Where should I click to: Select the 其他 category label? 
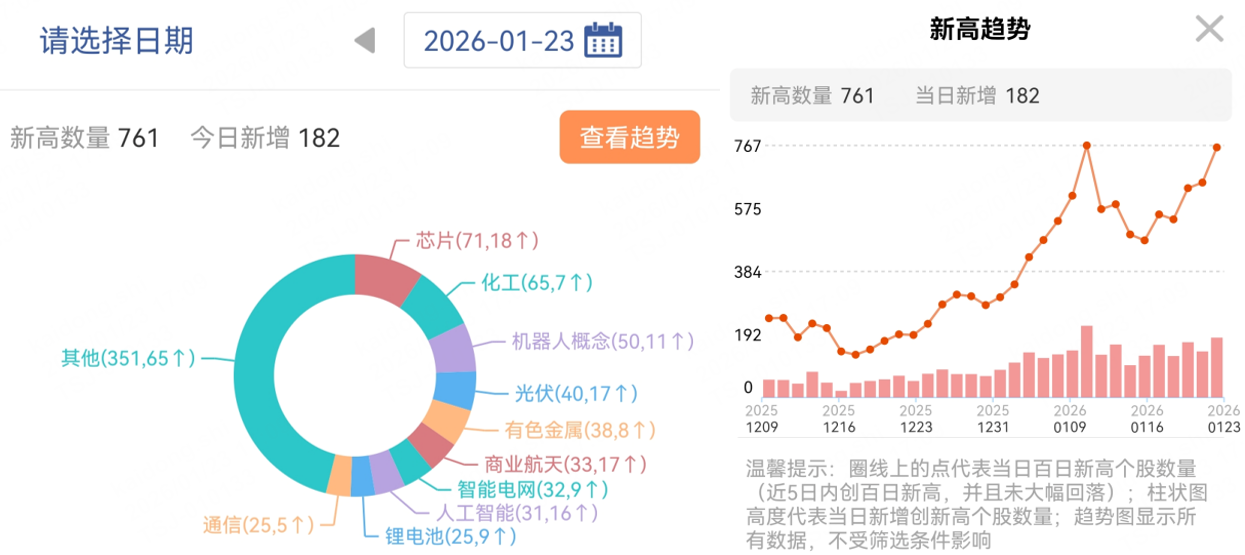(x=128, y=357)
